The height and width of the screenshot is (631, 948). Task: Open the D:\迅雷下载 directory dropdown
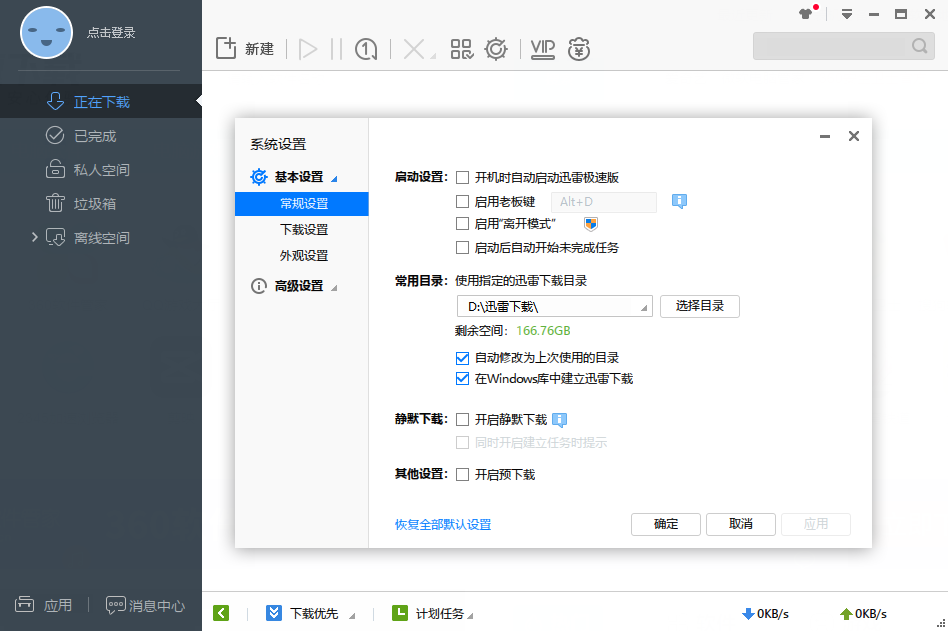tap(644, 306)
